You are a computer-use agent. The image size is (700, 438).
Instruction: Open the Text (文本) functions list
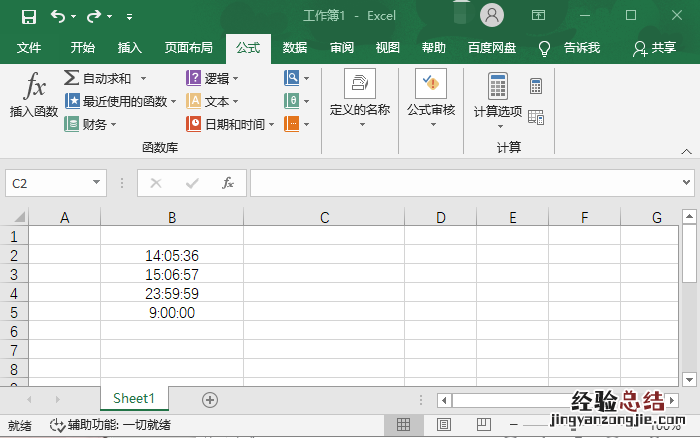(216, 101)
